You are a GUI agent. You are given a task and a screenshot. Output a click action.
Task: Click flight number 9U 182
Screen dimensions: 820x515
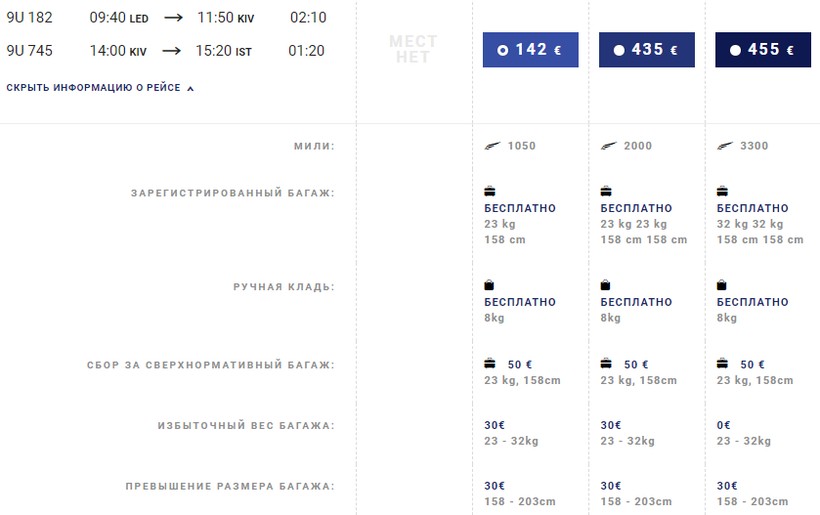pos(30,17)
